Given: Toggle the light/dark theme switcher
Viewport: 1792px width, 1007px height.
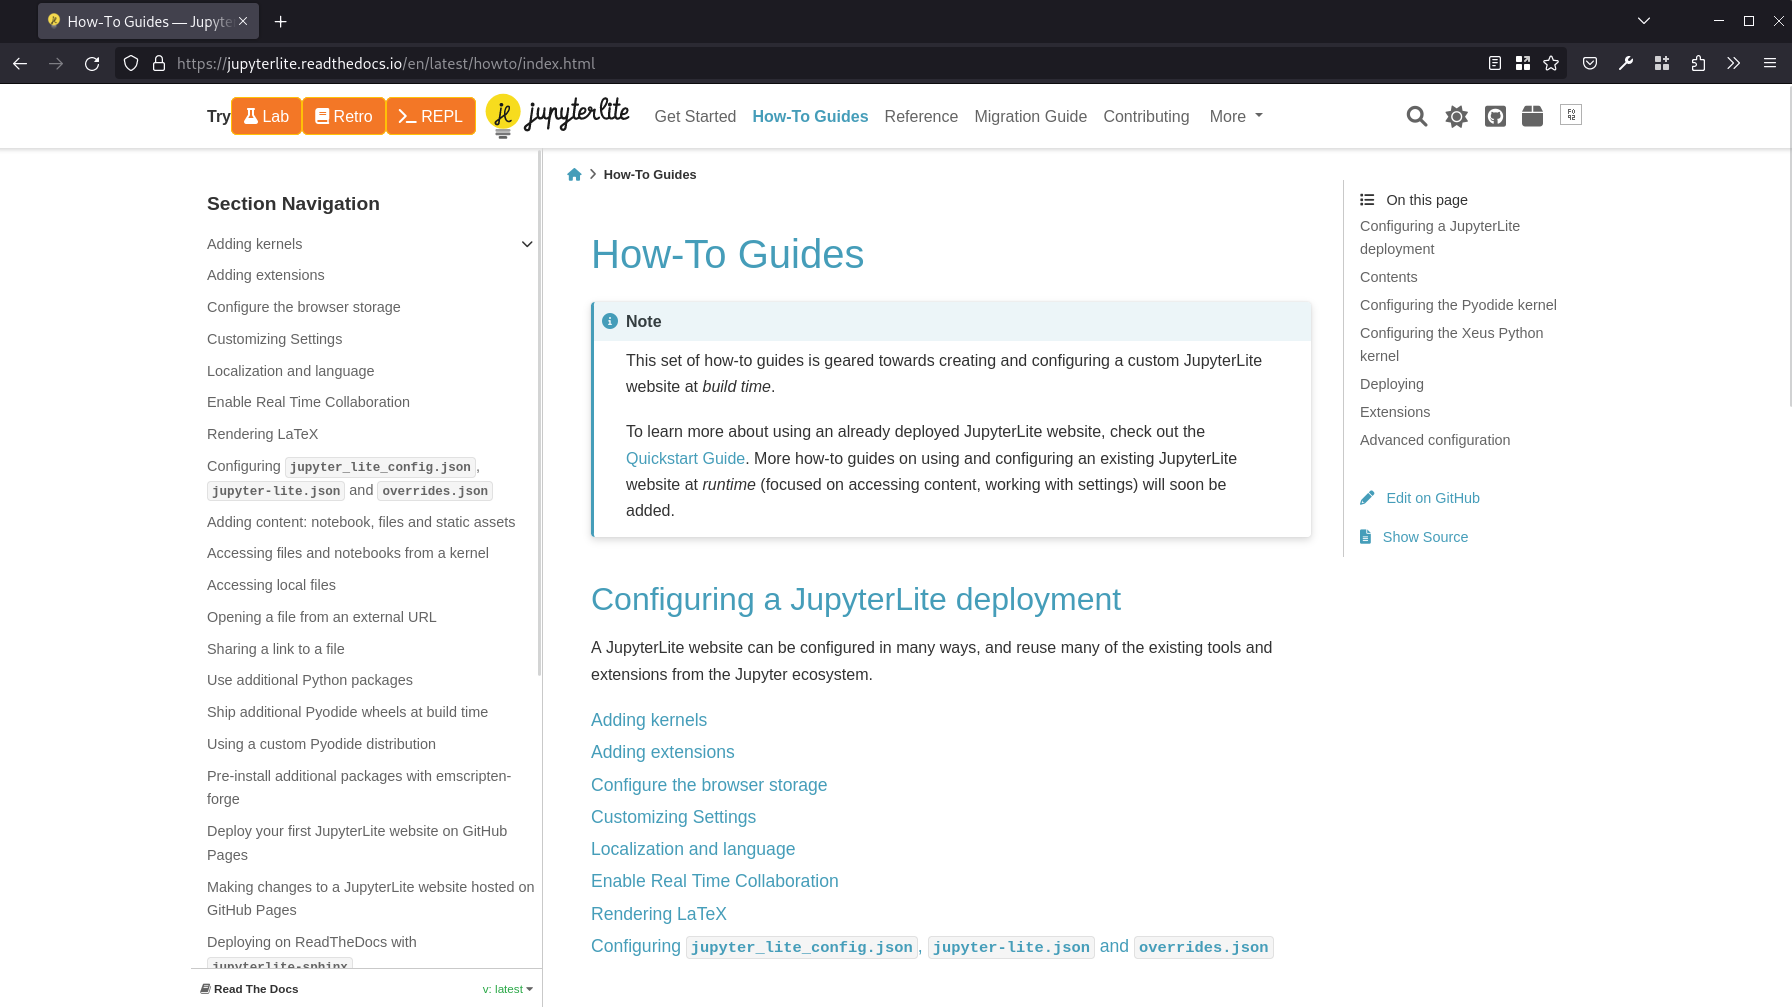Looking at the screenshot, I should click(x=1456, y=116).
